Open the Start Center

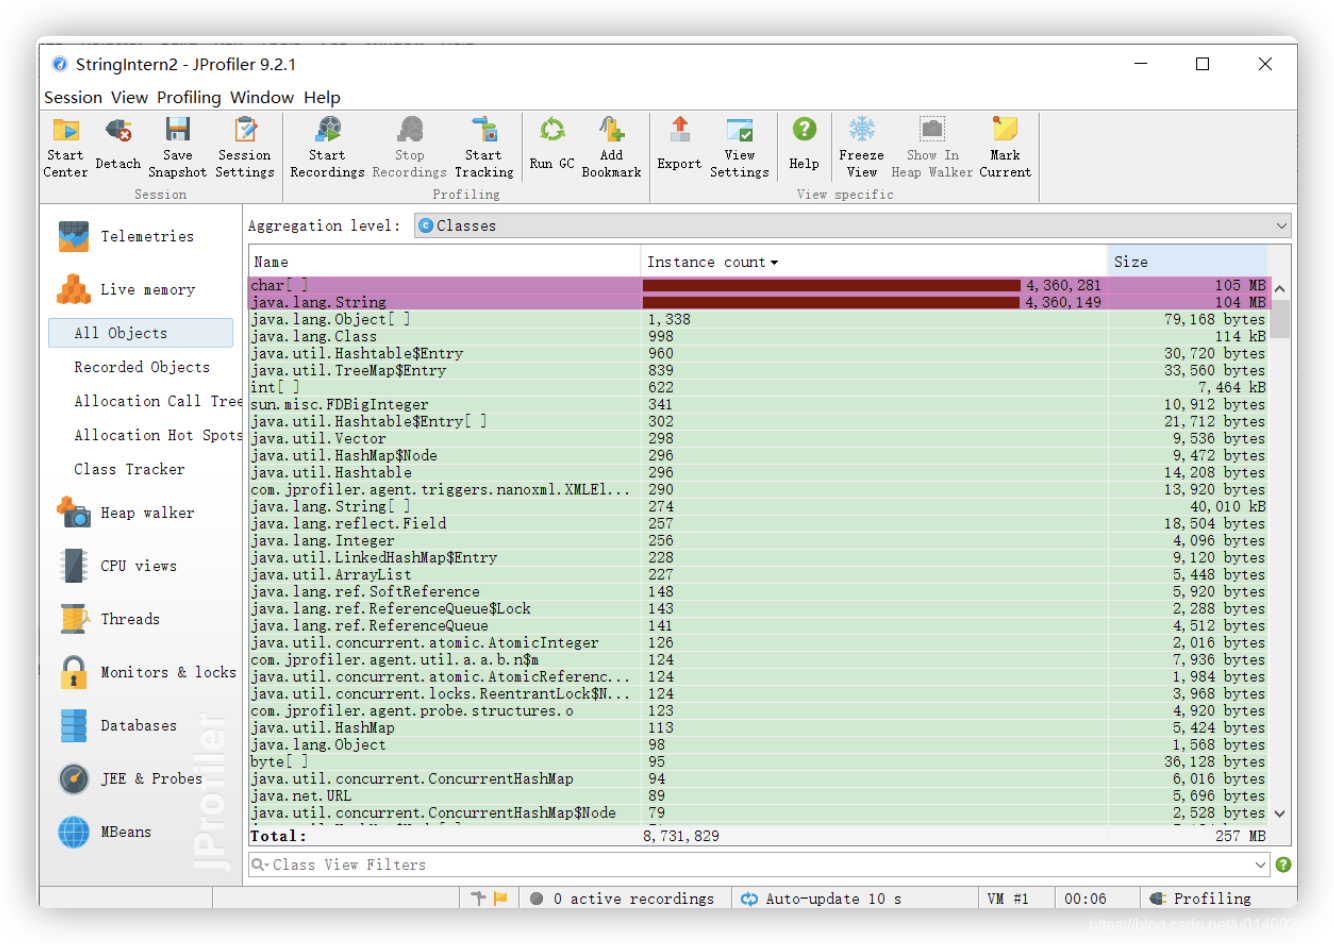pos(65,147)
